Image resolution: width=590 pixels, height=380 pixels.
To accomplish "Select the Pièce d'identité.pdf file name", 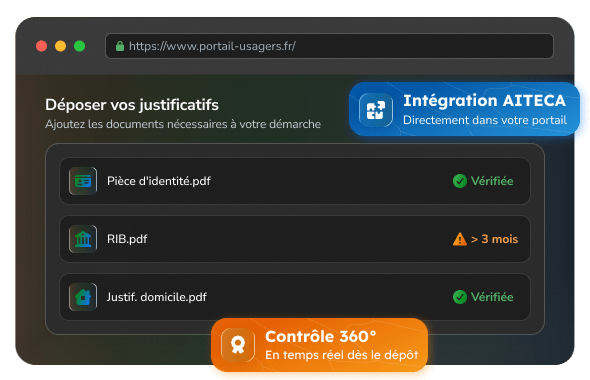I will click(x=159, y=181).
